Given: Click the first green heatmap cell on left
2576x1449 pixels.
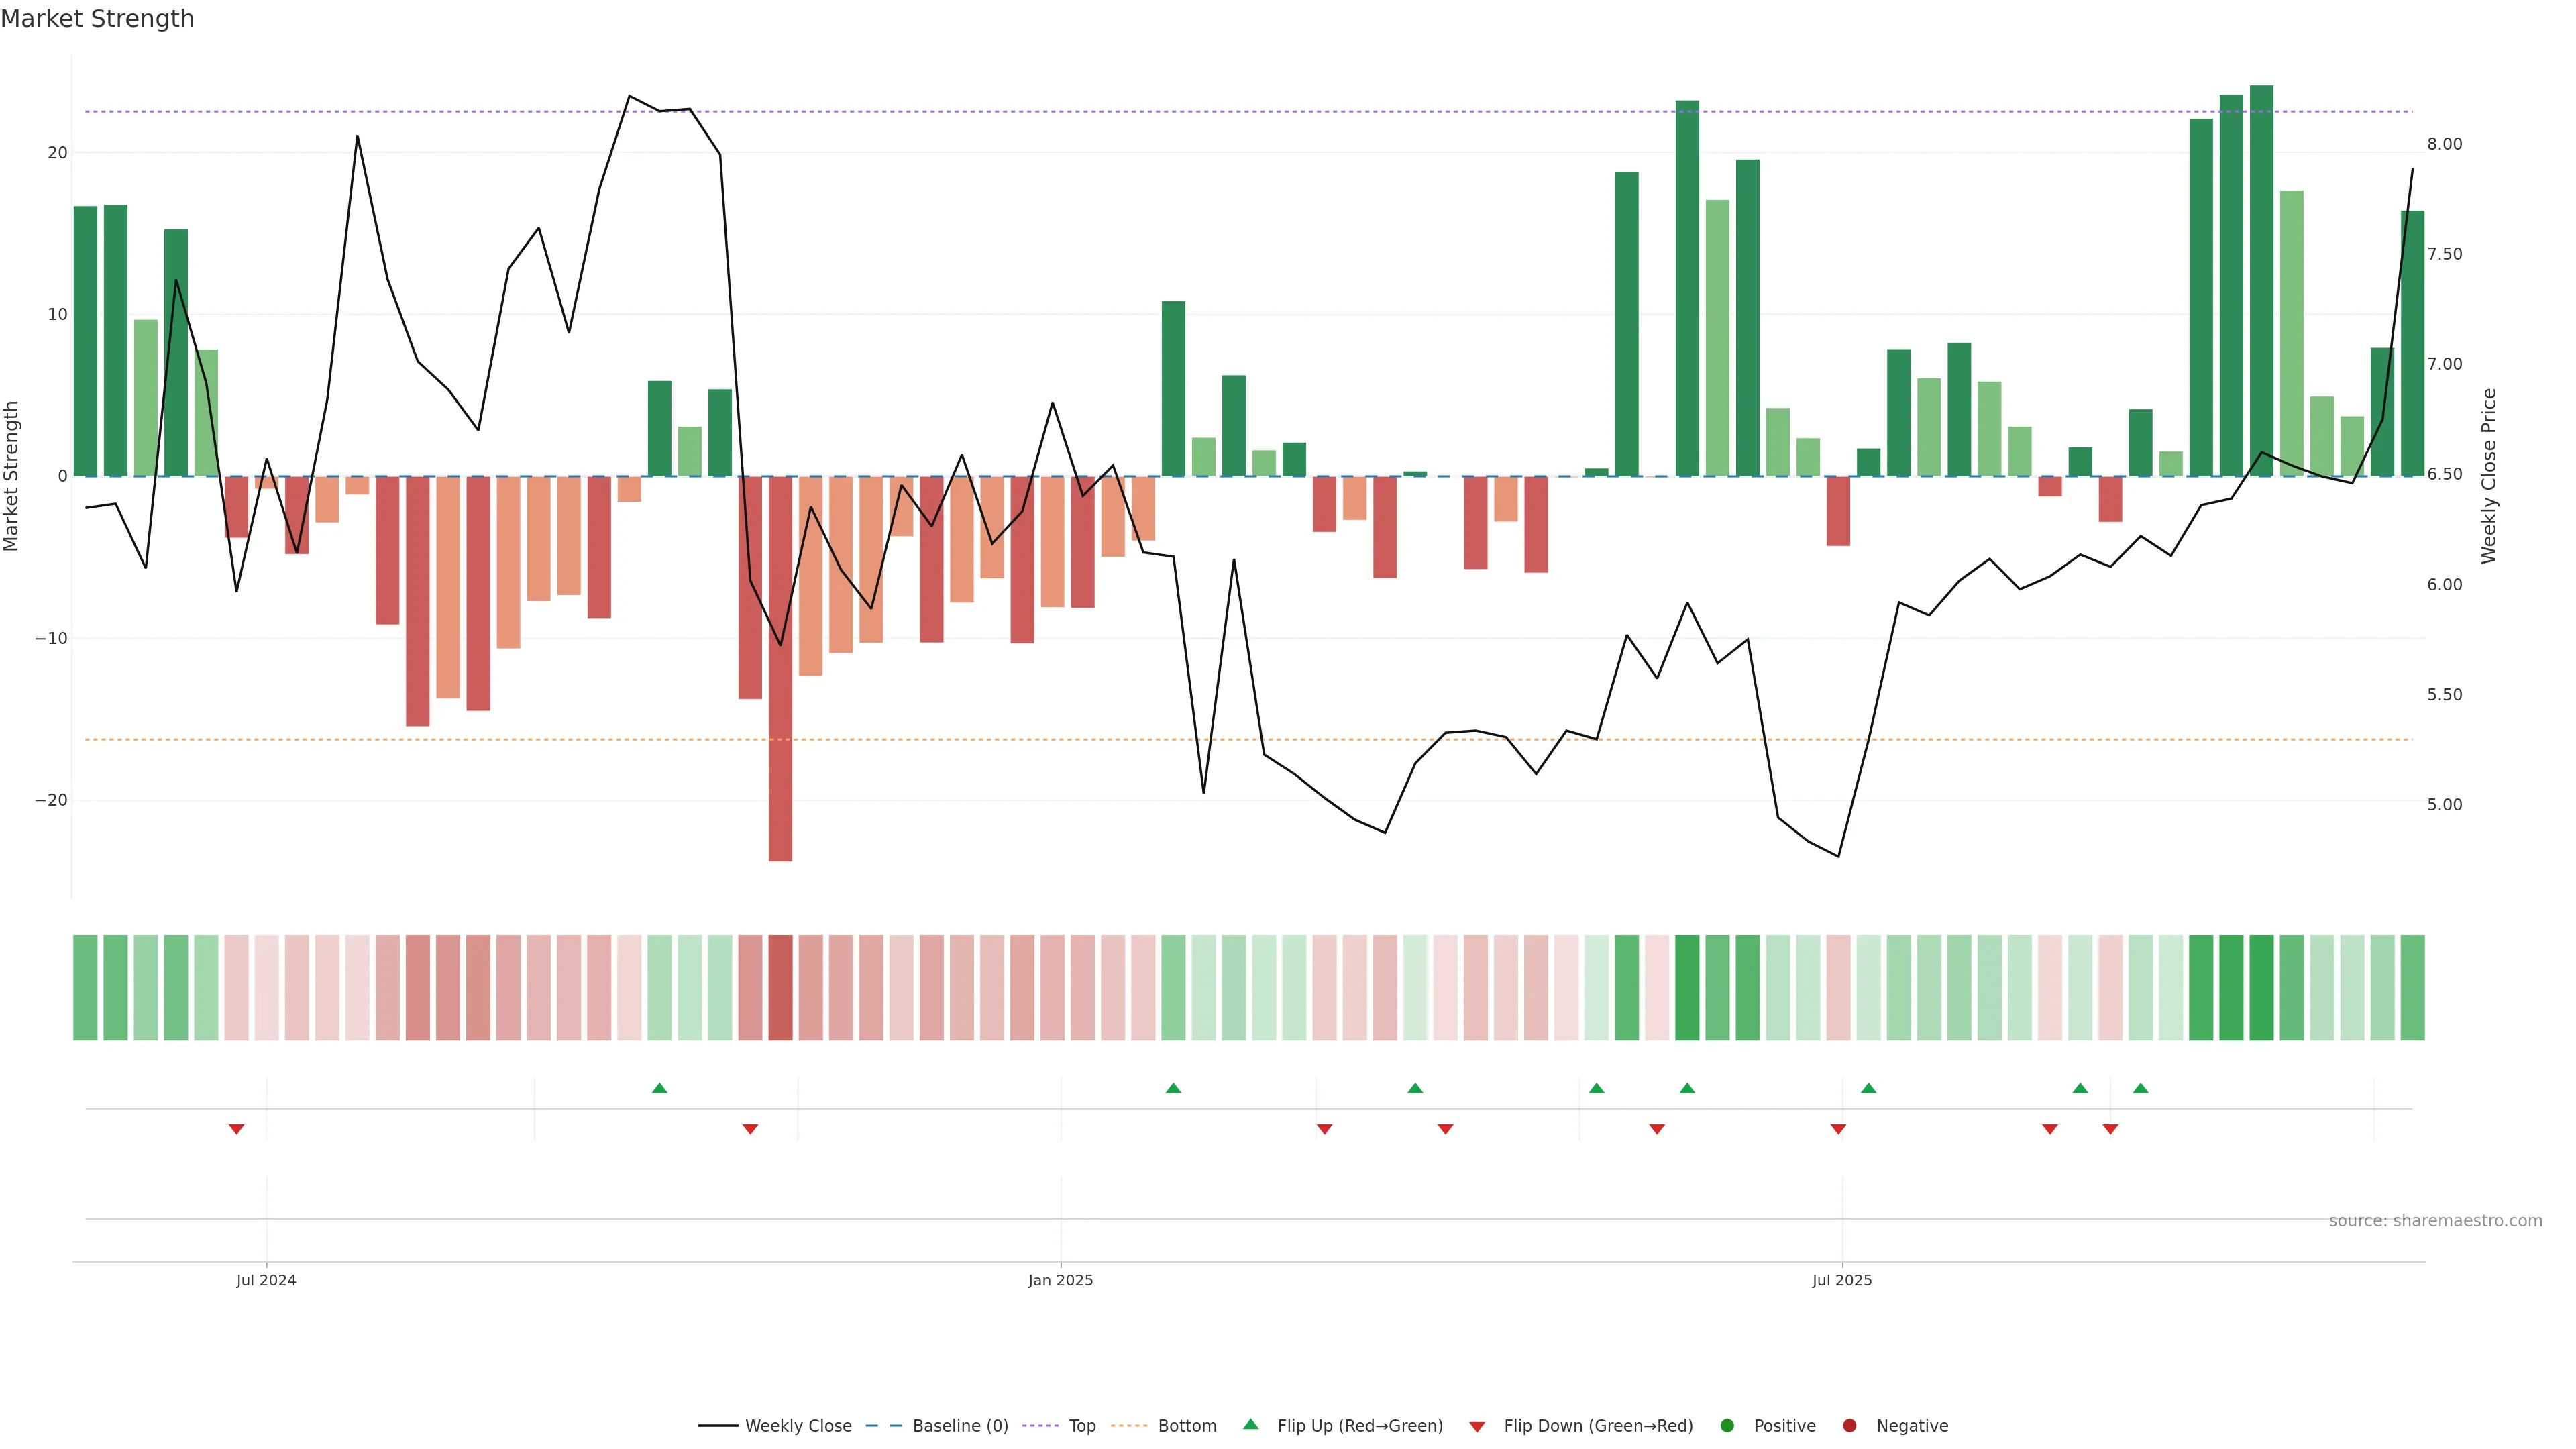Looking at the screenshot, I should (x=85, y=988).
